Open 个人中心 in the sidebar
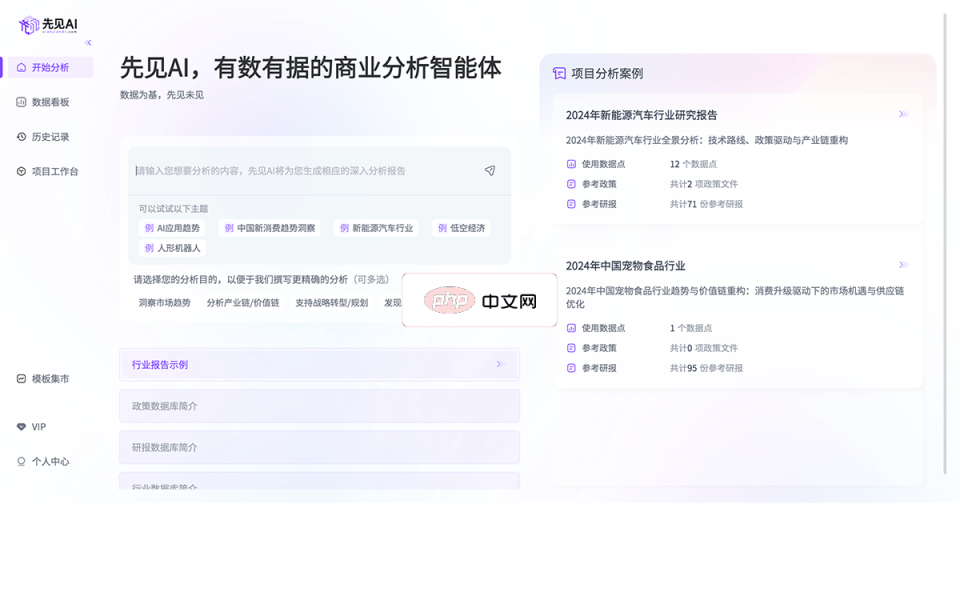 pos(50,462)
